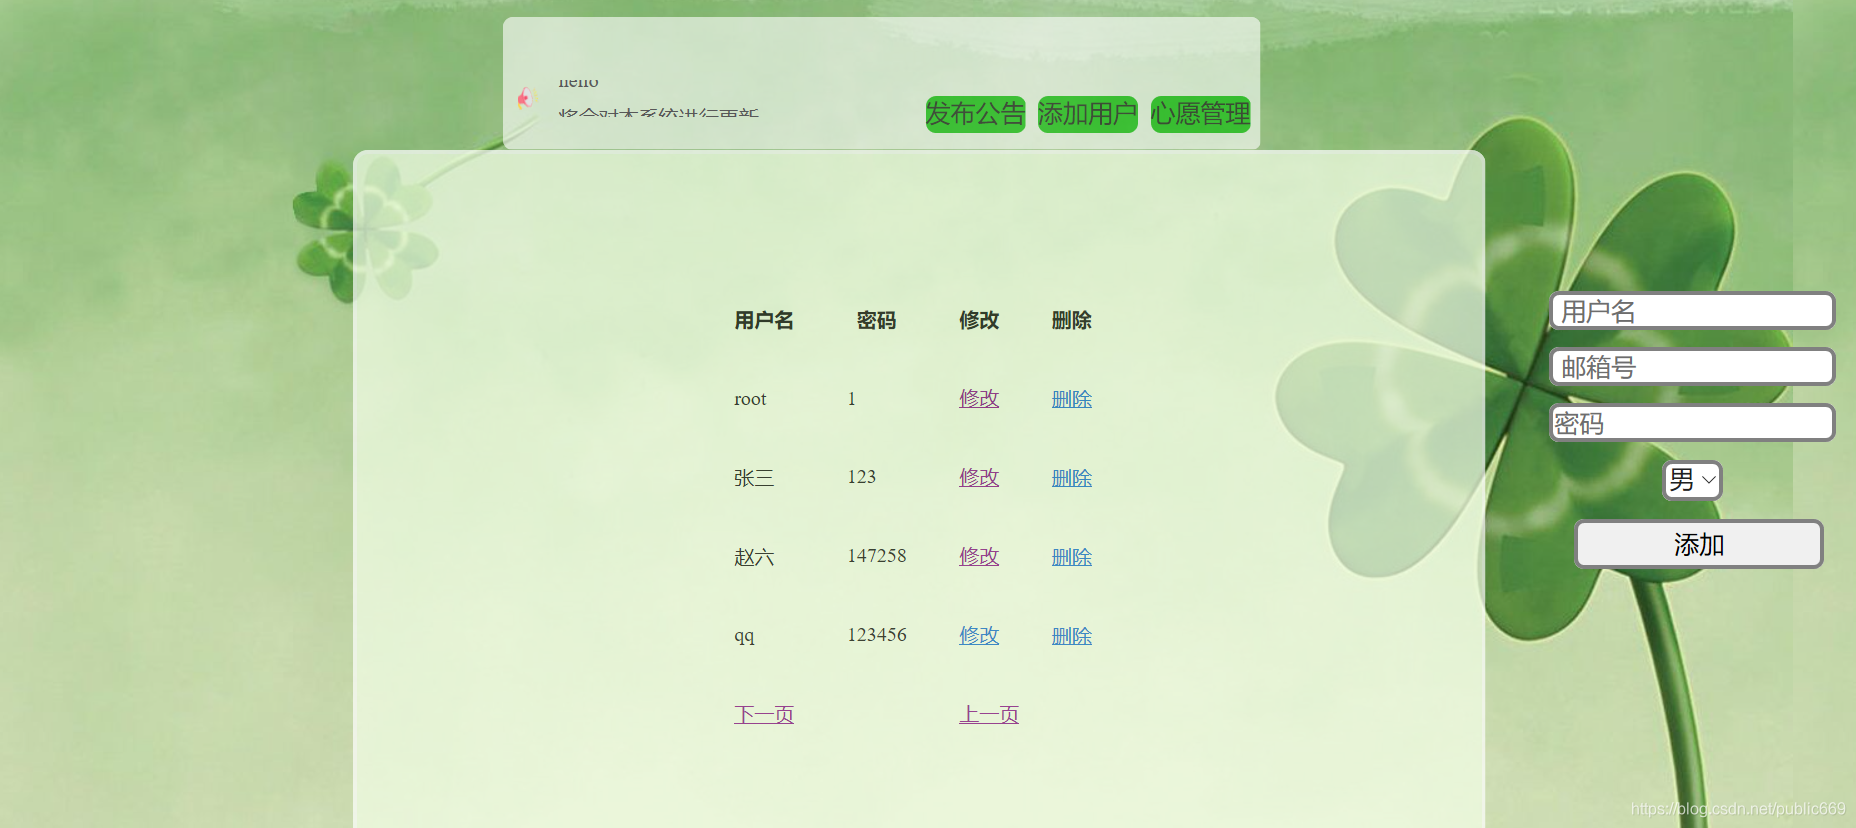Click the 用户名 column header
1856x828 pixels.
[764, 320]
